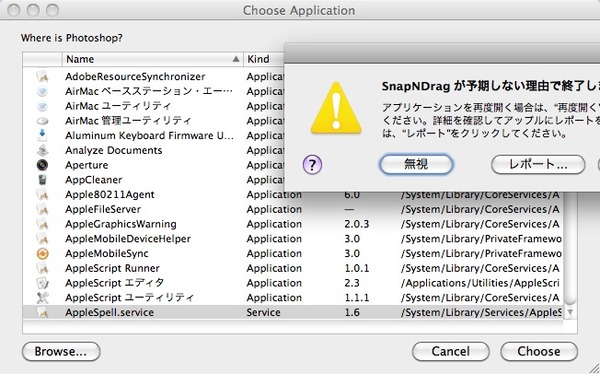The height and width of the screenshot is (374, 600).
Task: Select the AppleGraphicsWarning name text
Action: pos(121,224)
